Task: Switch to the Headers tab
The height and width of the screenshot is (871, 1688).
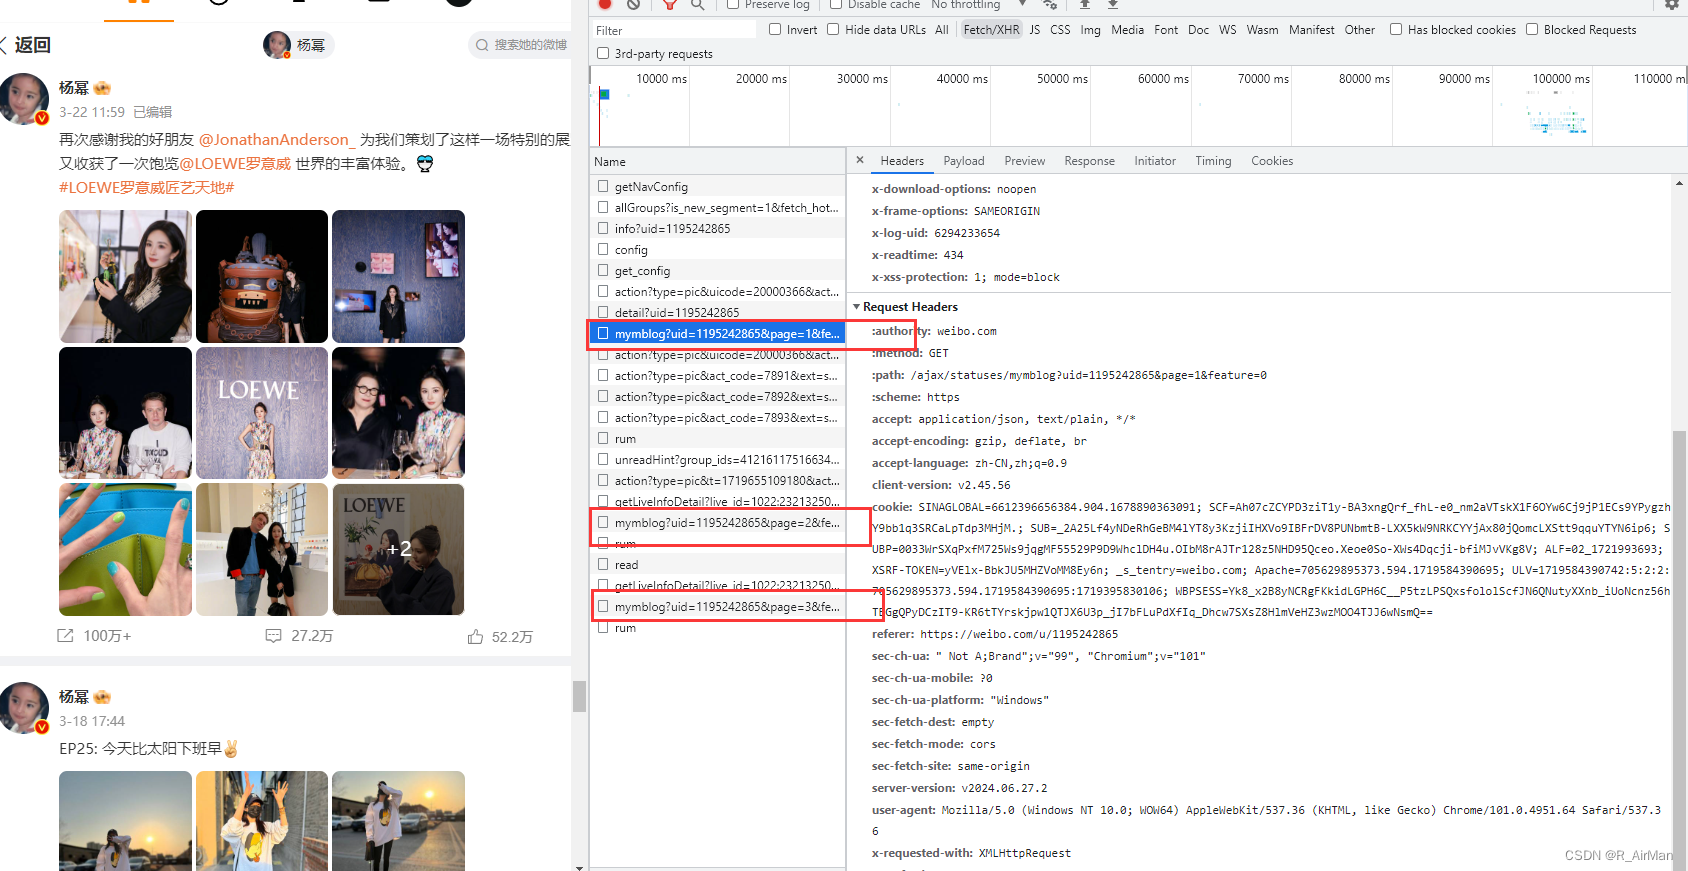Action: point(902,161)
